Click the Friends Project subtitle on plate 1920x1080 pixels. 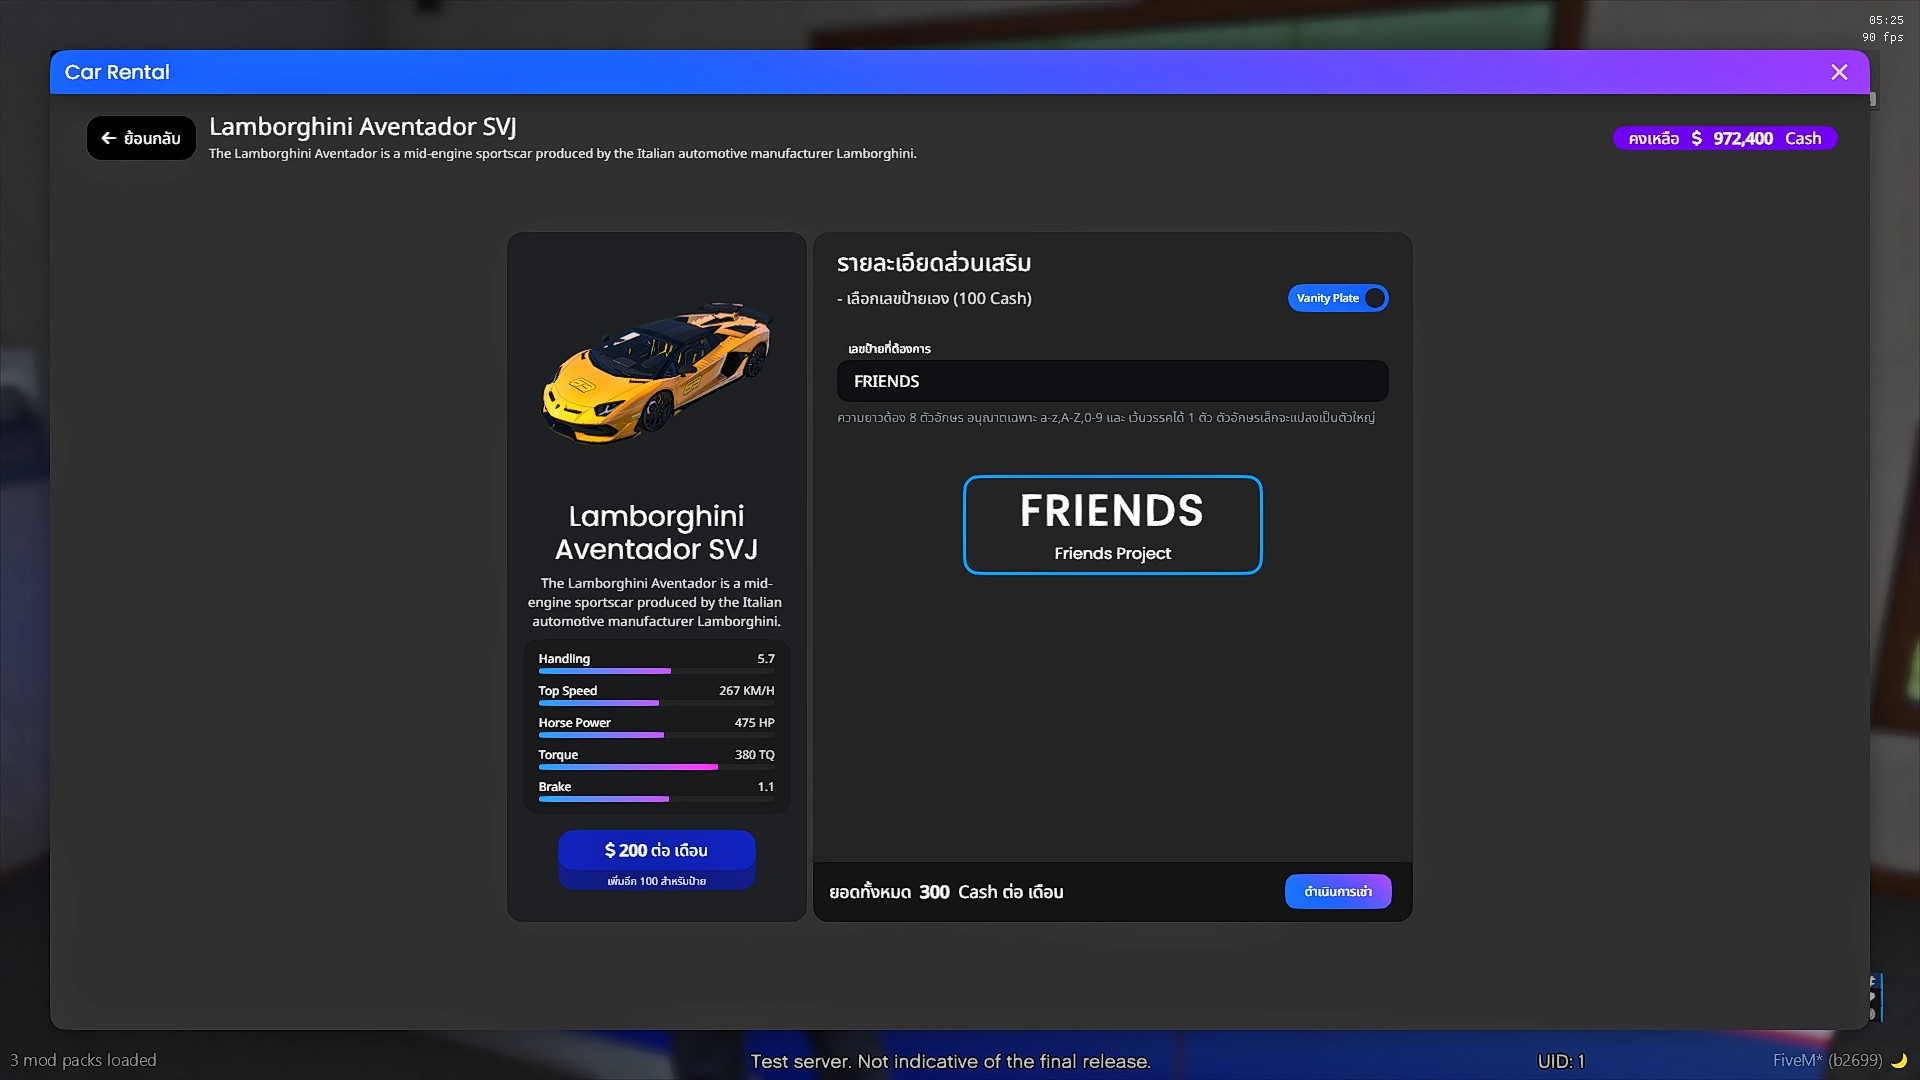click(1112, 553)
